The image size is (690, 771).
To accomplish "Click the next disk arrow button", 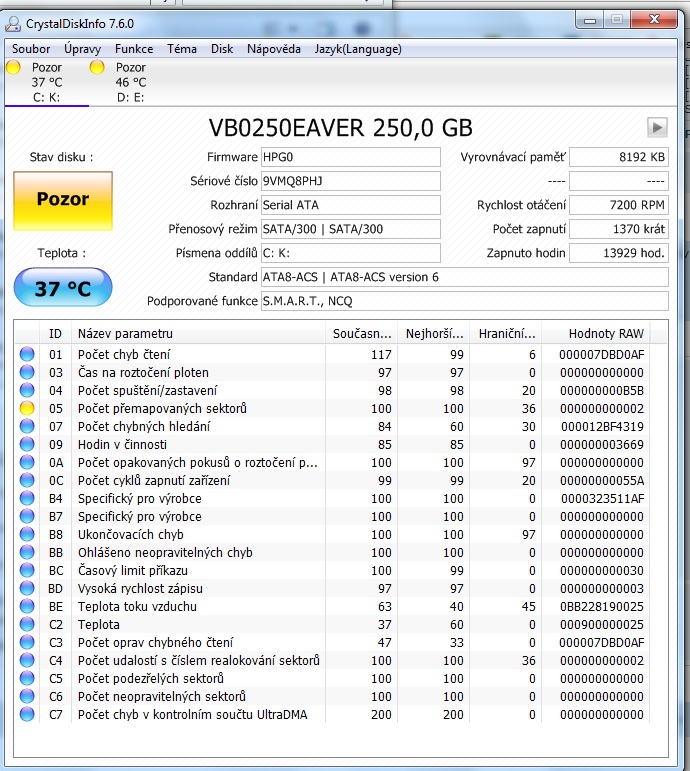I will [x=657, y=127].
